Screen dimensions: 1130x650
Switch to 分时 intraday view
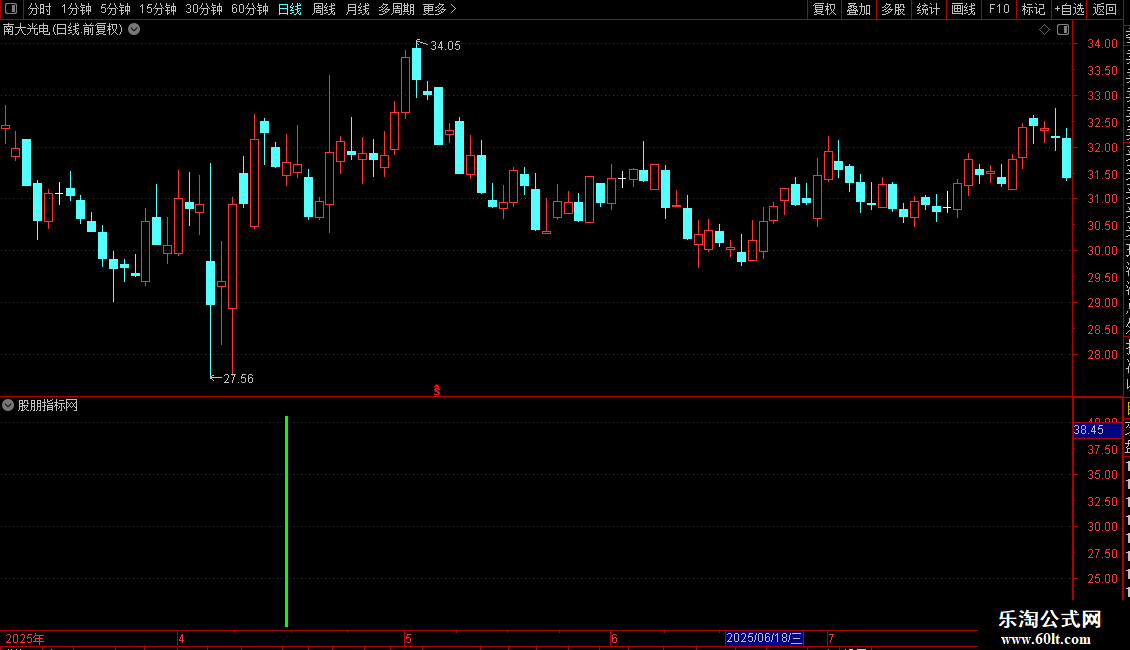pyautogui.click(x=40, y=9)
